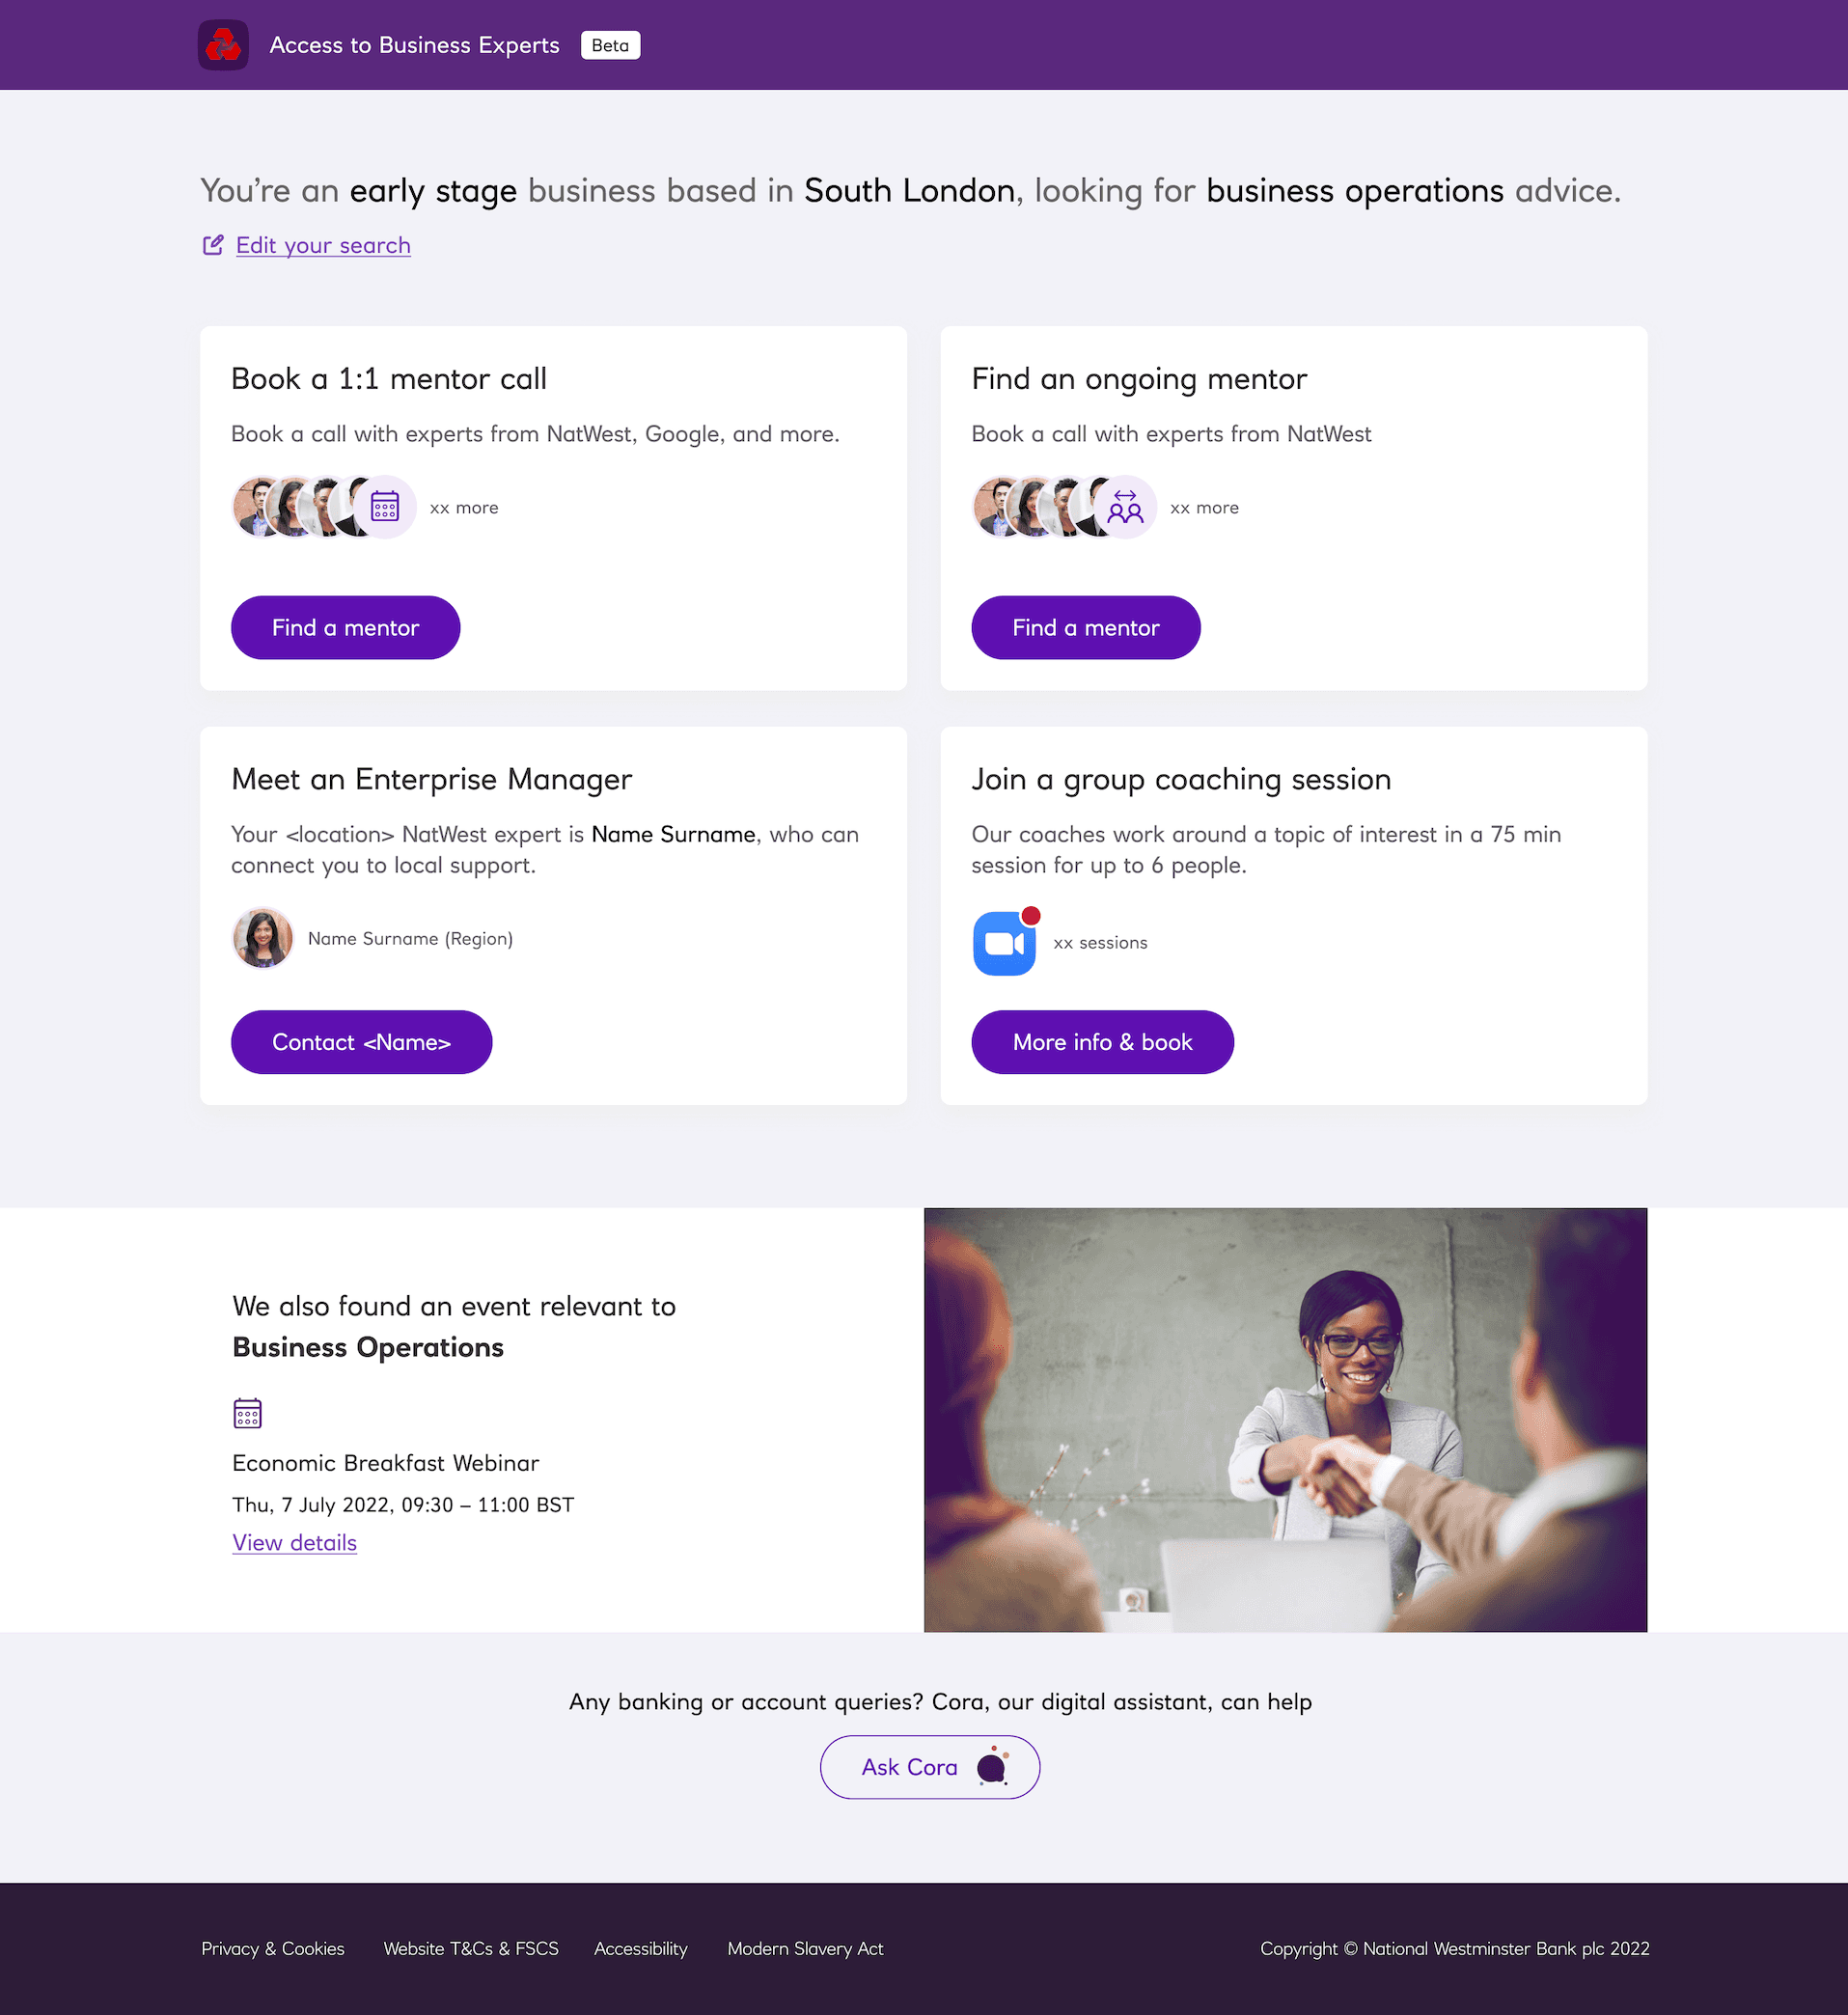Click the pencil edit icon
1848x2015 pixels.
click(213, 245)
